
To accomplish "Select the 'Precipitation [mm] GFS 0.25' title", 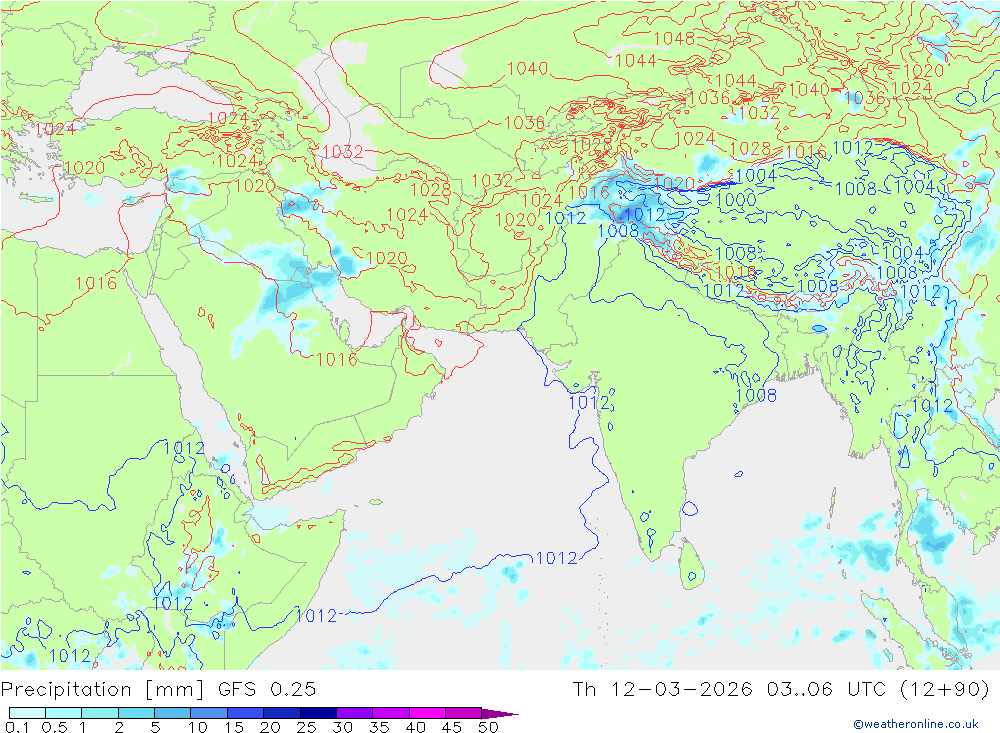I will [158, 690].
